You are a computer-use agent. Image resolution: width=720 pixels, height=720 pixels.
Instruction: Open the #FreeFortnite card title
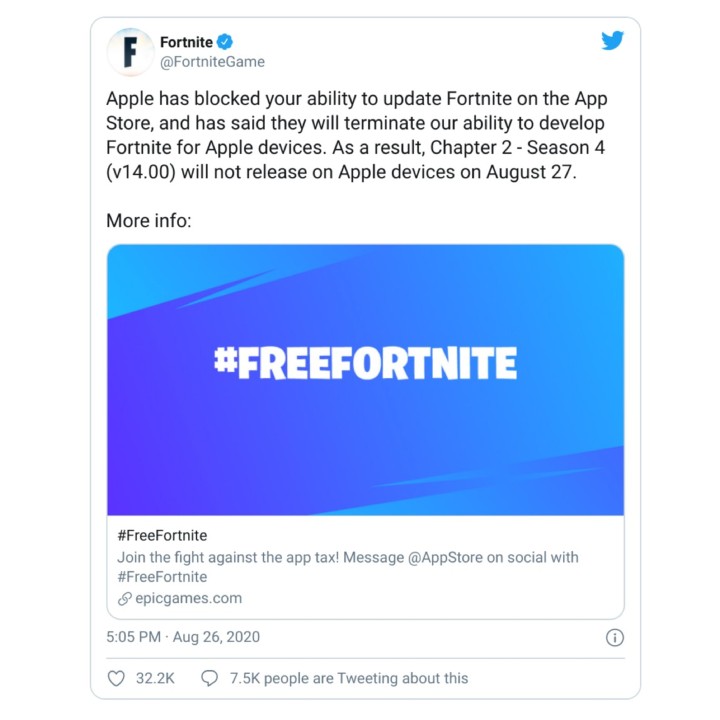click(x=162, y=535)
